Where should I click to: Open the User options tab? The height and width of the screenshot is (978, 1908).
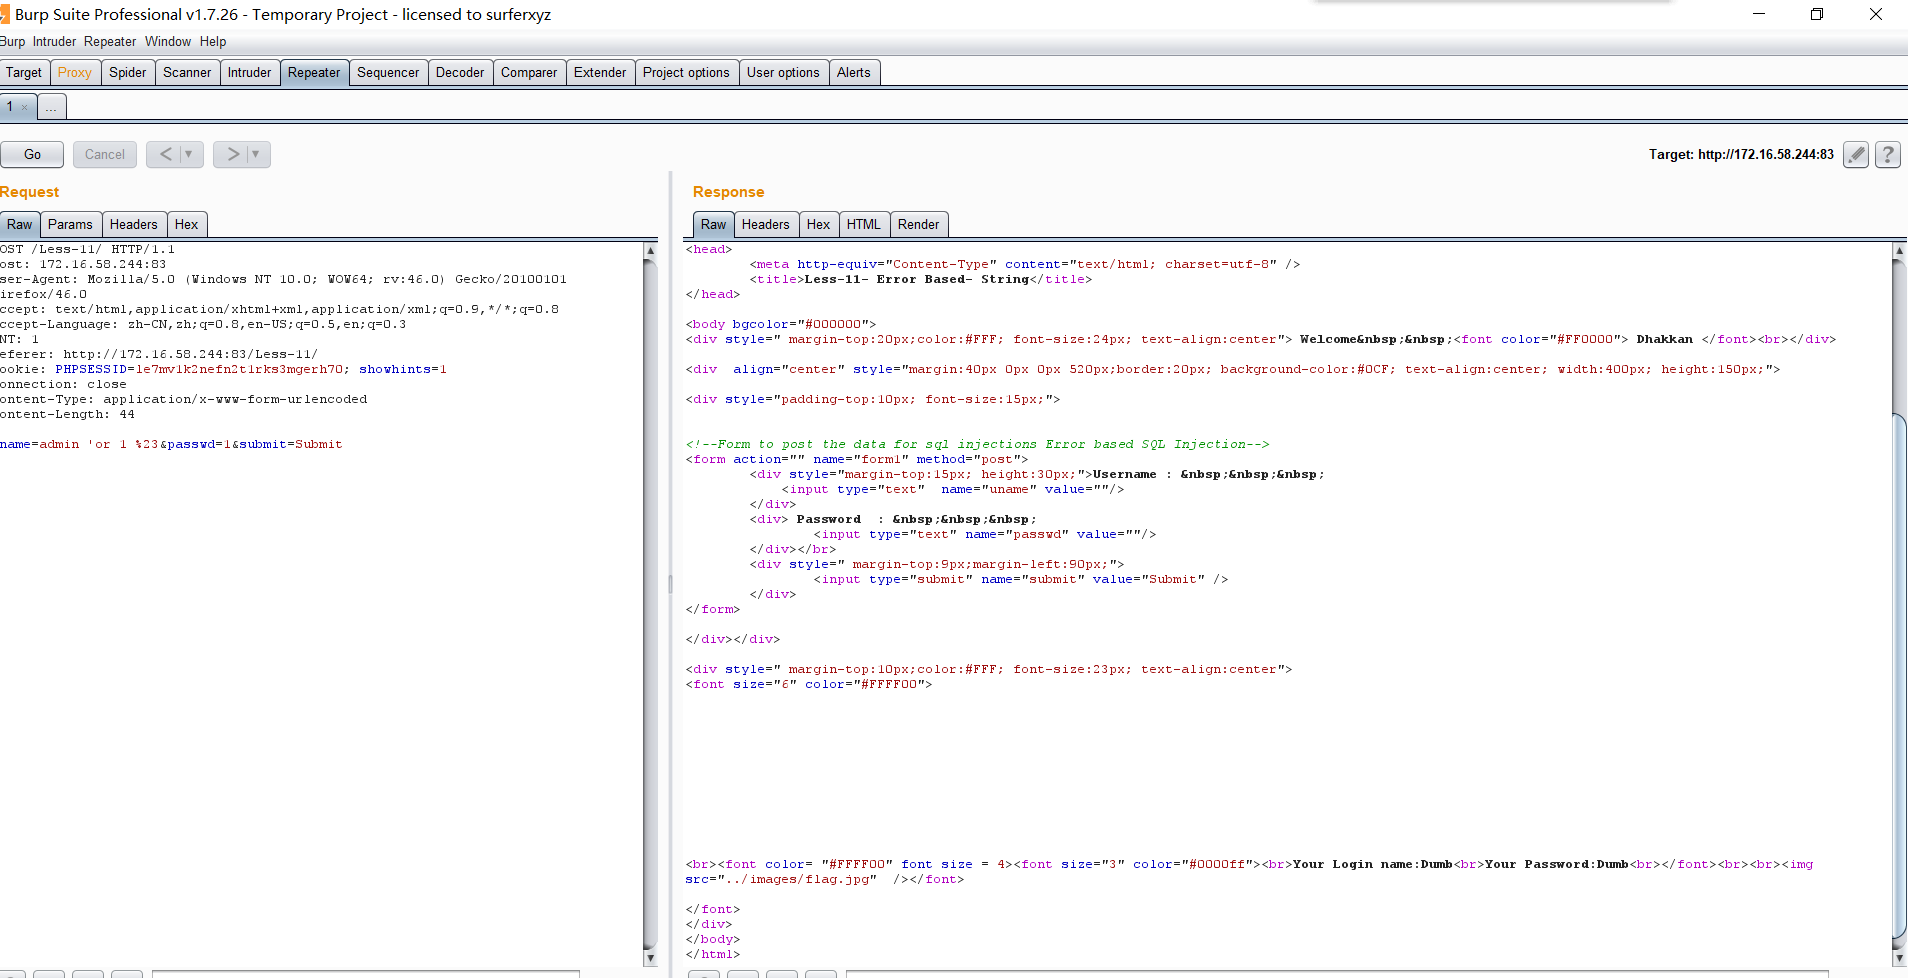(783, 72)
